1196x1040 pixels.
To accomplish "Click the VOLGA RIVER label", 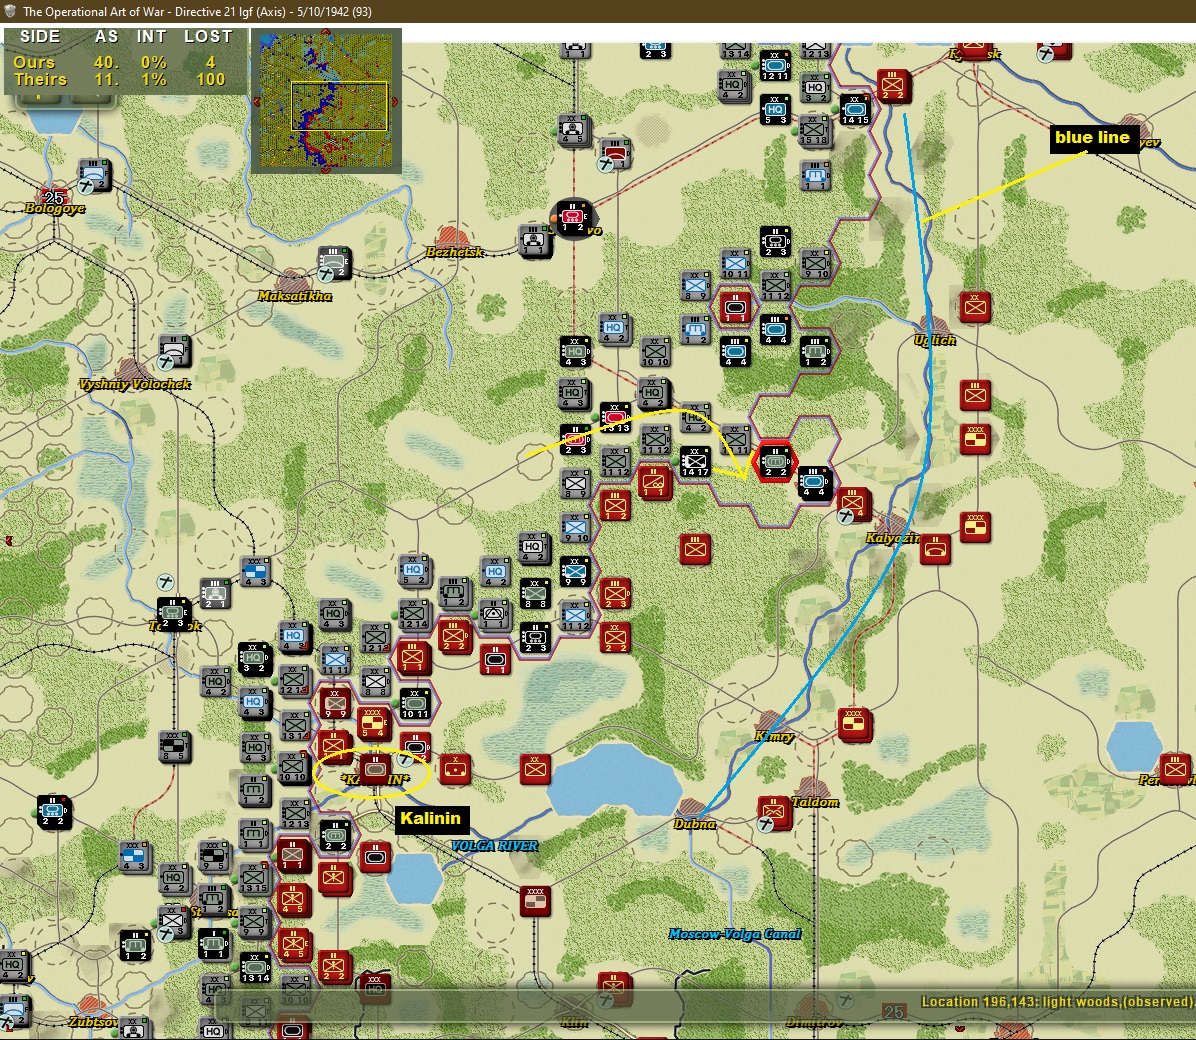I will [x=494, y=845].
